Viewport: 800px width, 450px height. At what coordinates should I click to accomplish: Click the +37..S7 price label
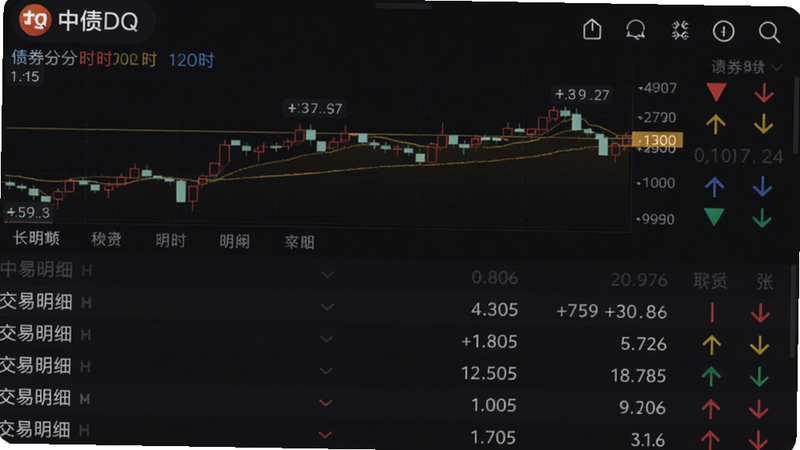point(315,108)
